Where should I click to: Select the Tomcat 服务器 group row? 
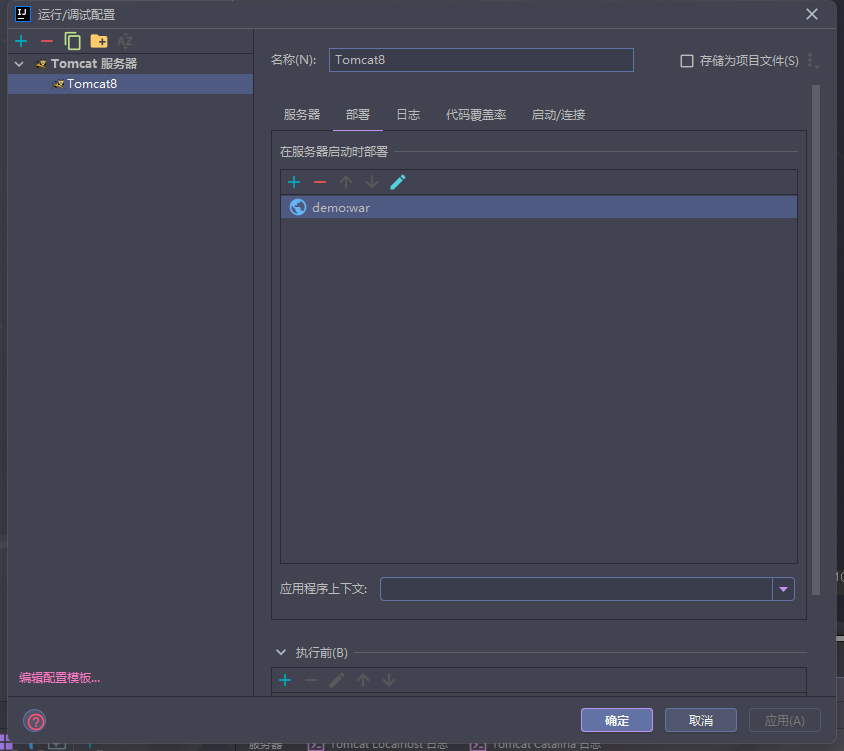coord(130,64)
